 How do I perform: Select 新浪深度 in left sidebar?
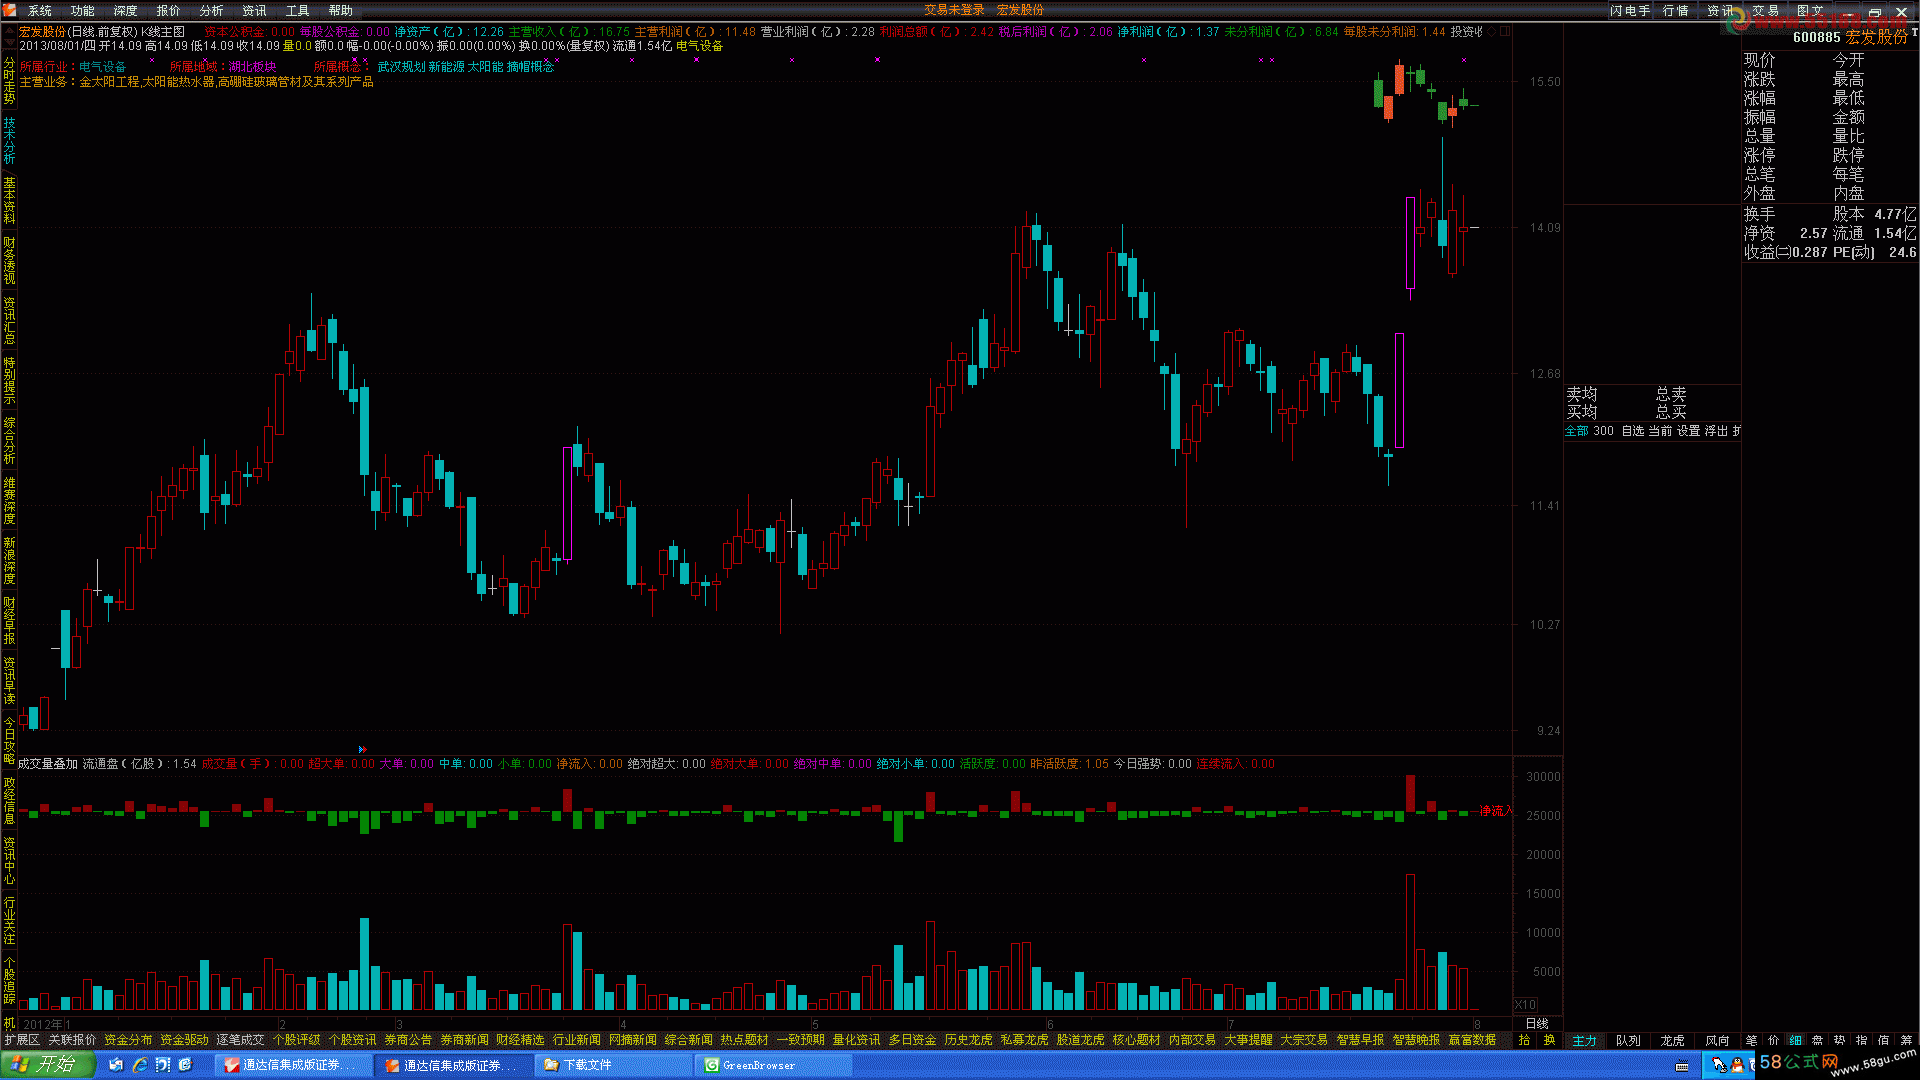[x=9, y=560]
